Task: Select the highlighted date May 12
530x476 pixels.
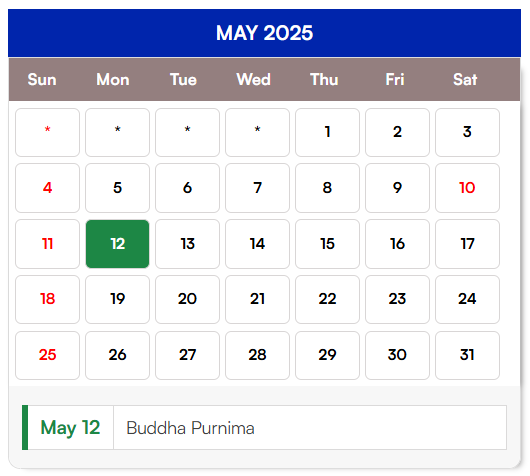Action: tap(117, 244)
